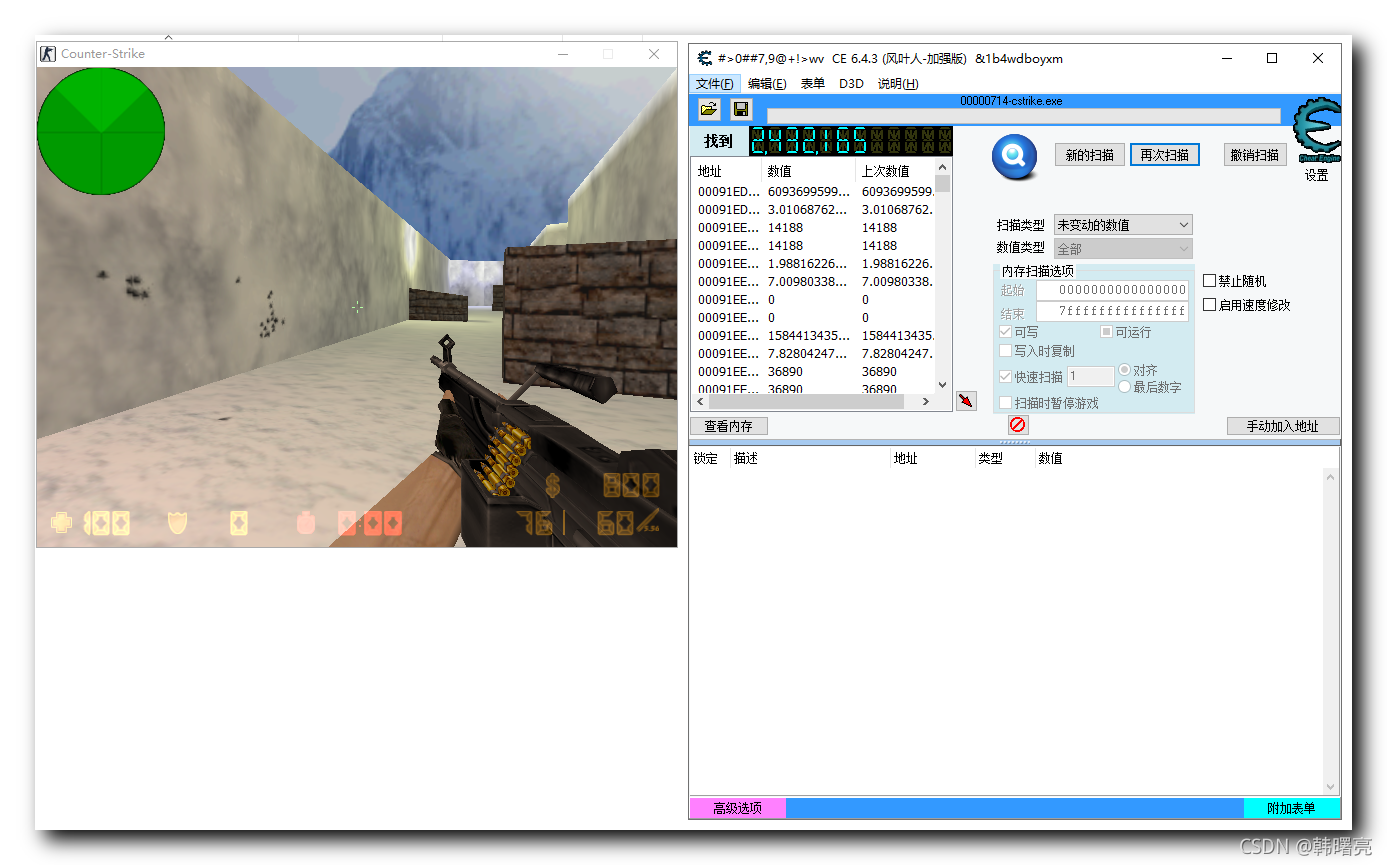Viewport: 1387px width, 865px height.
Task: Open D3D menu
Action: 851,84
